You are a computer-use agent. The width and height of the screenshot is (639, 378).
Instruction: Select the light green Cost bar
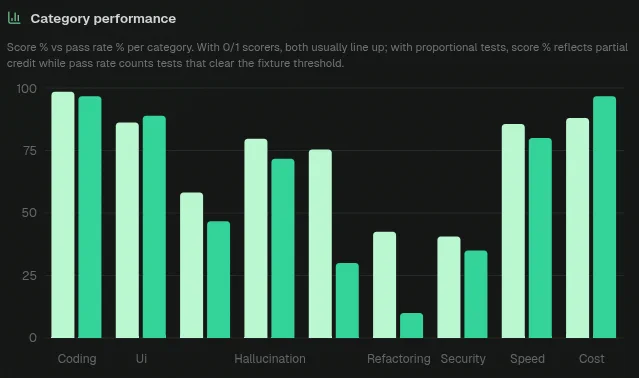point(577,228)
